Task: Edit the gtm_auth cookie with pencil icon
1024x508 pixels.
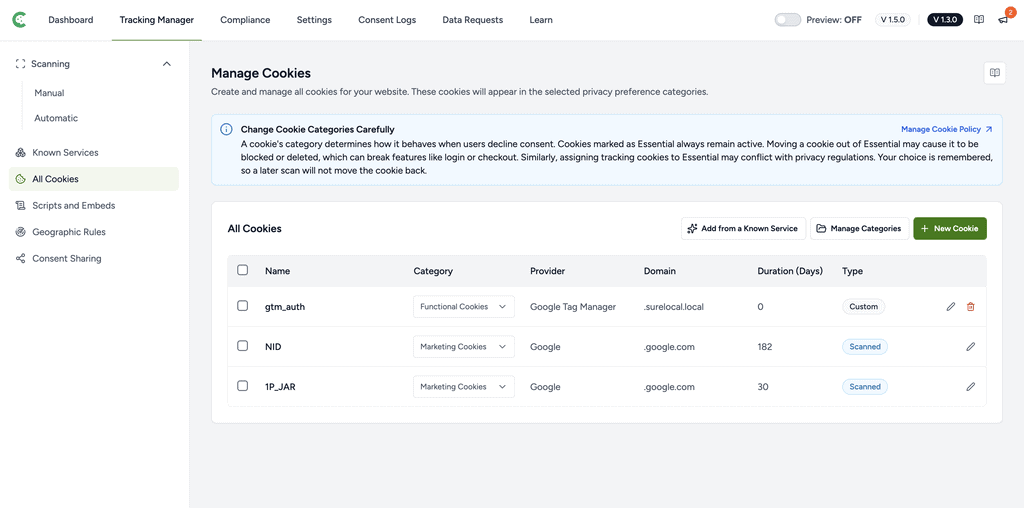Action: [951, 307]
